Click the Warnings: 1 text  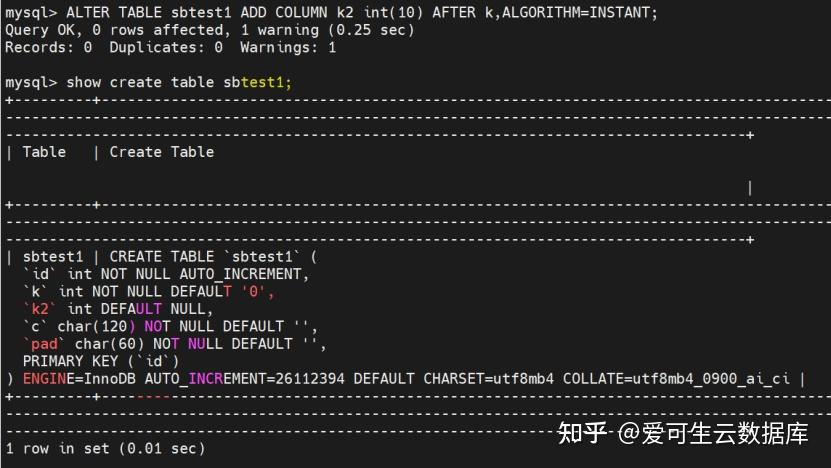(288, 48)
